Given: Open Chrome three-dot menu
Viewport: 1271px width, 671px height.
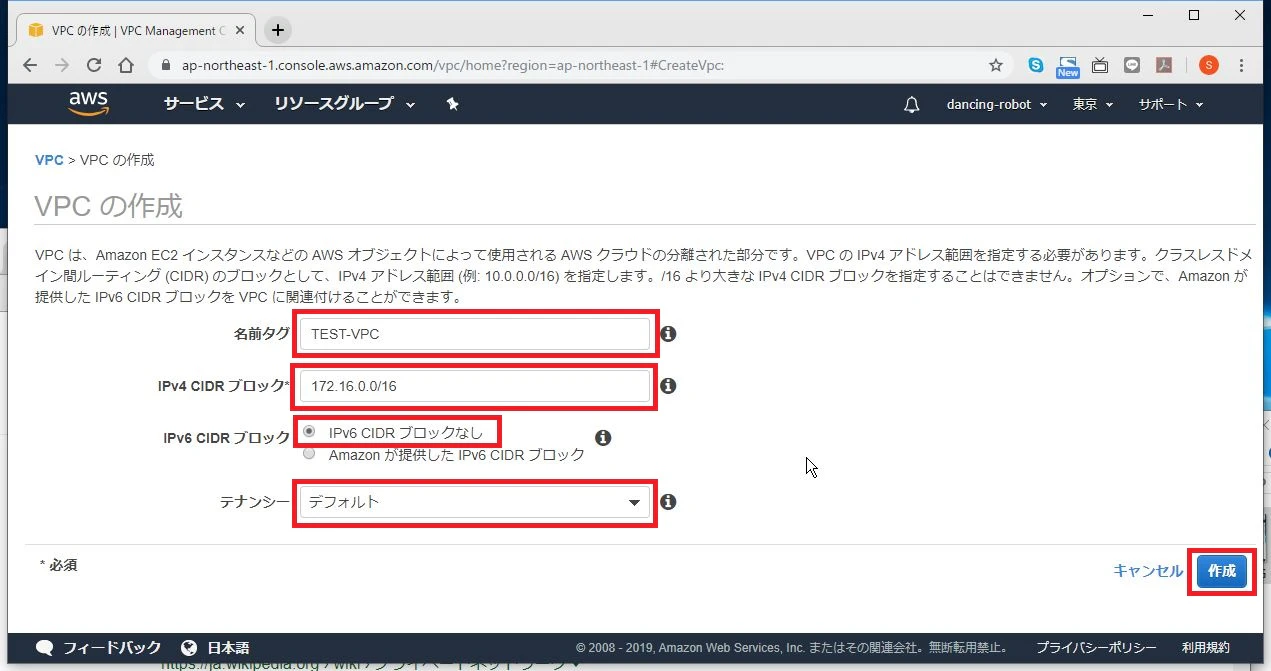Looking at the screenshot, I should 1242,65.
